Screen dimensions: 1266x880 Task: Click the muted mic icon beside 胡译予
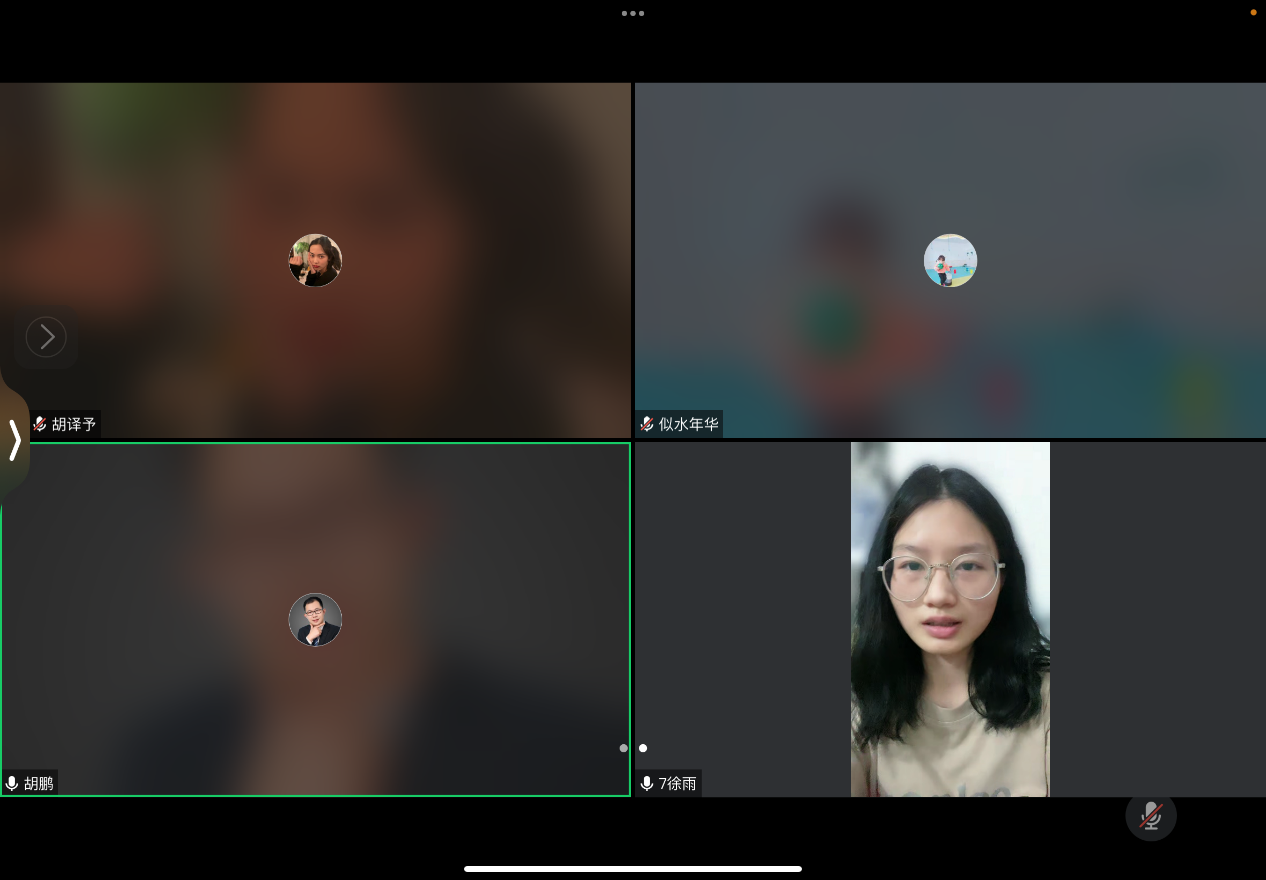pyautogui.click(x=40, y=424)
